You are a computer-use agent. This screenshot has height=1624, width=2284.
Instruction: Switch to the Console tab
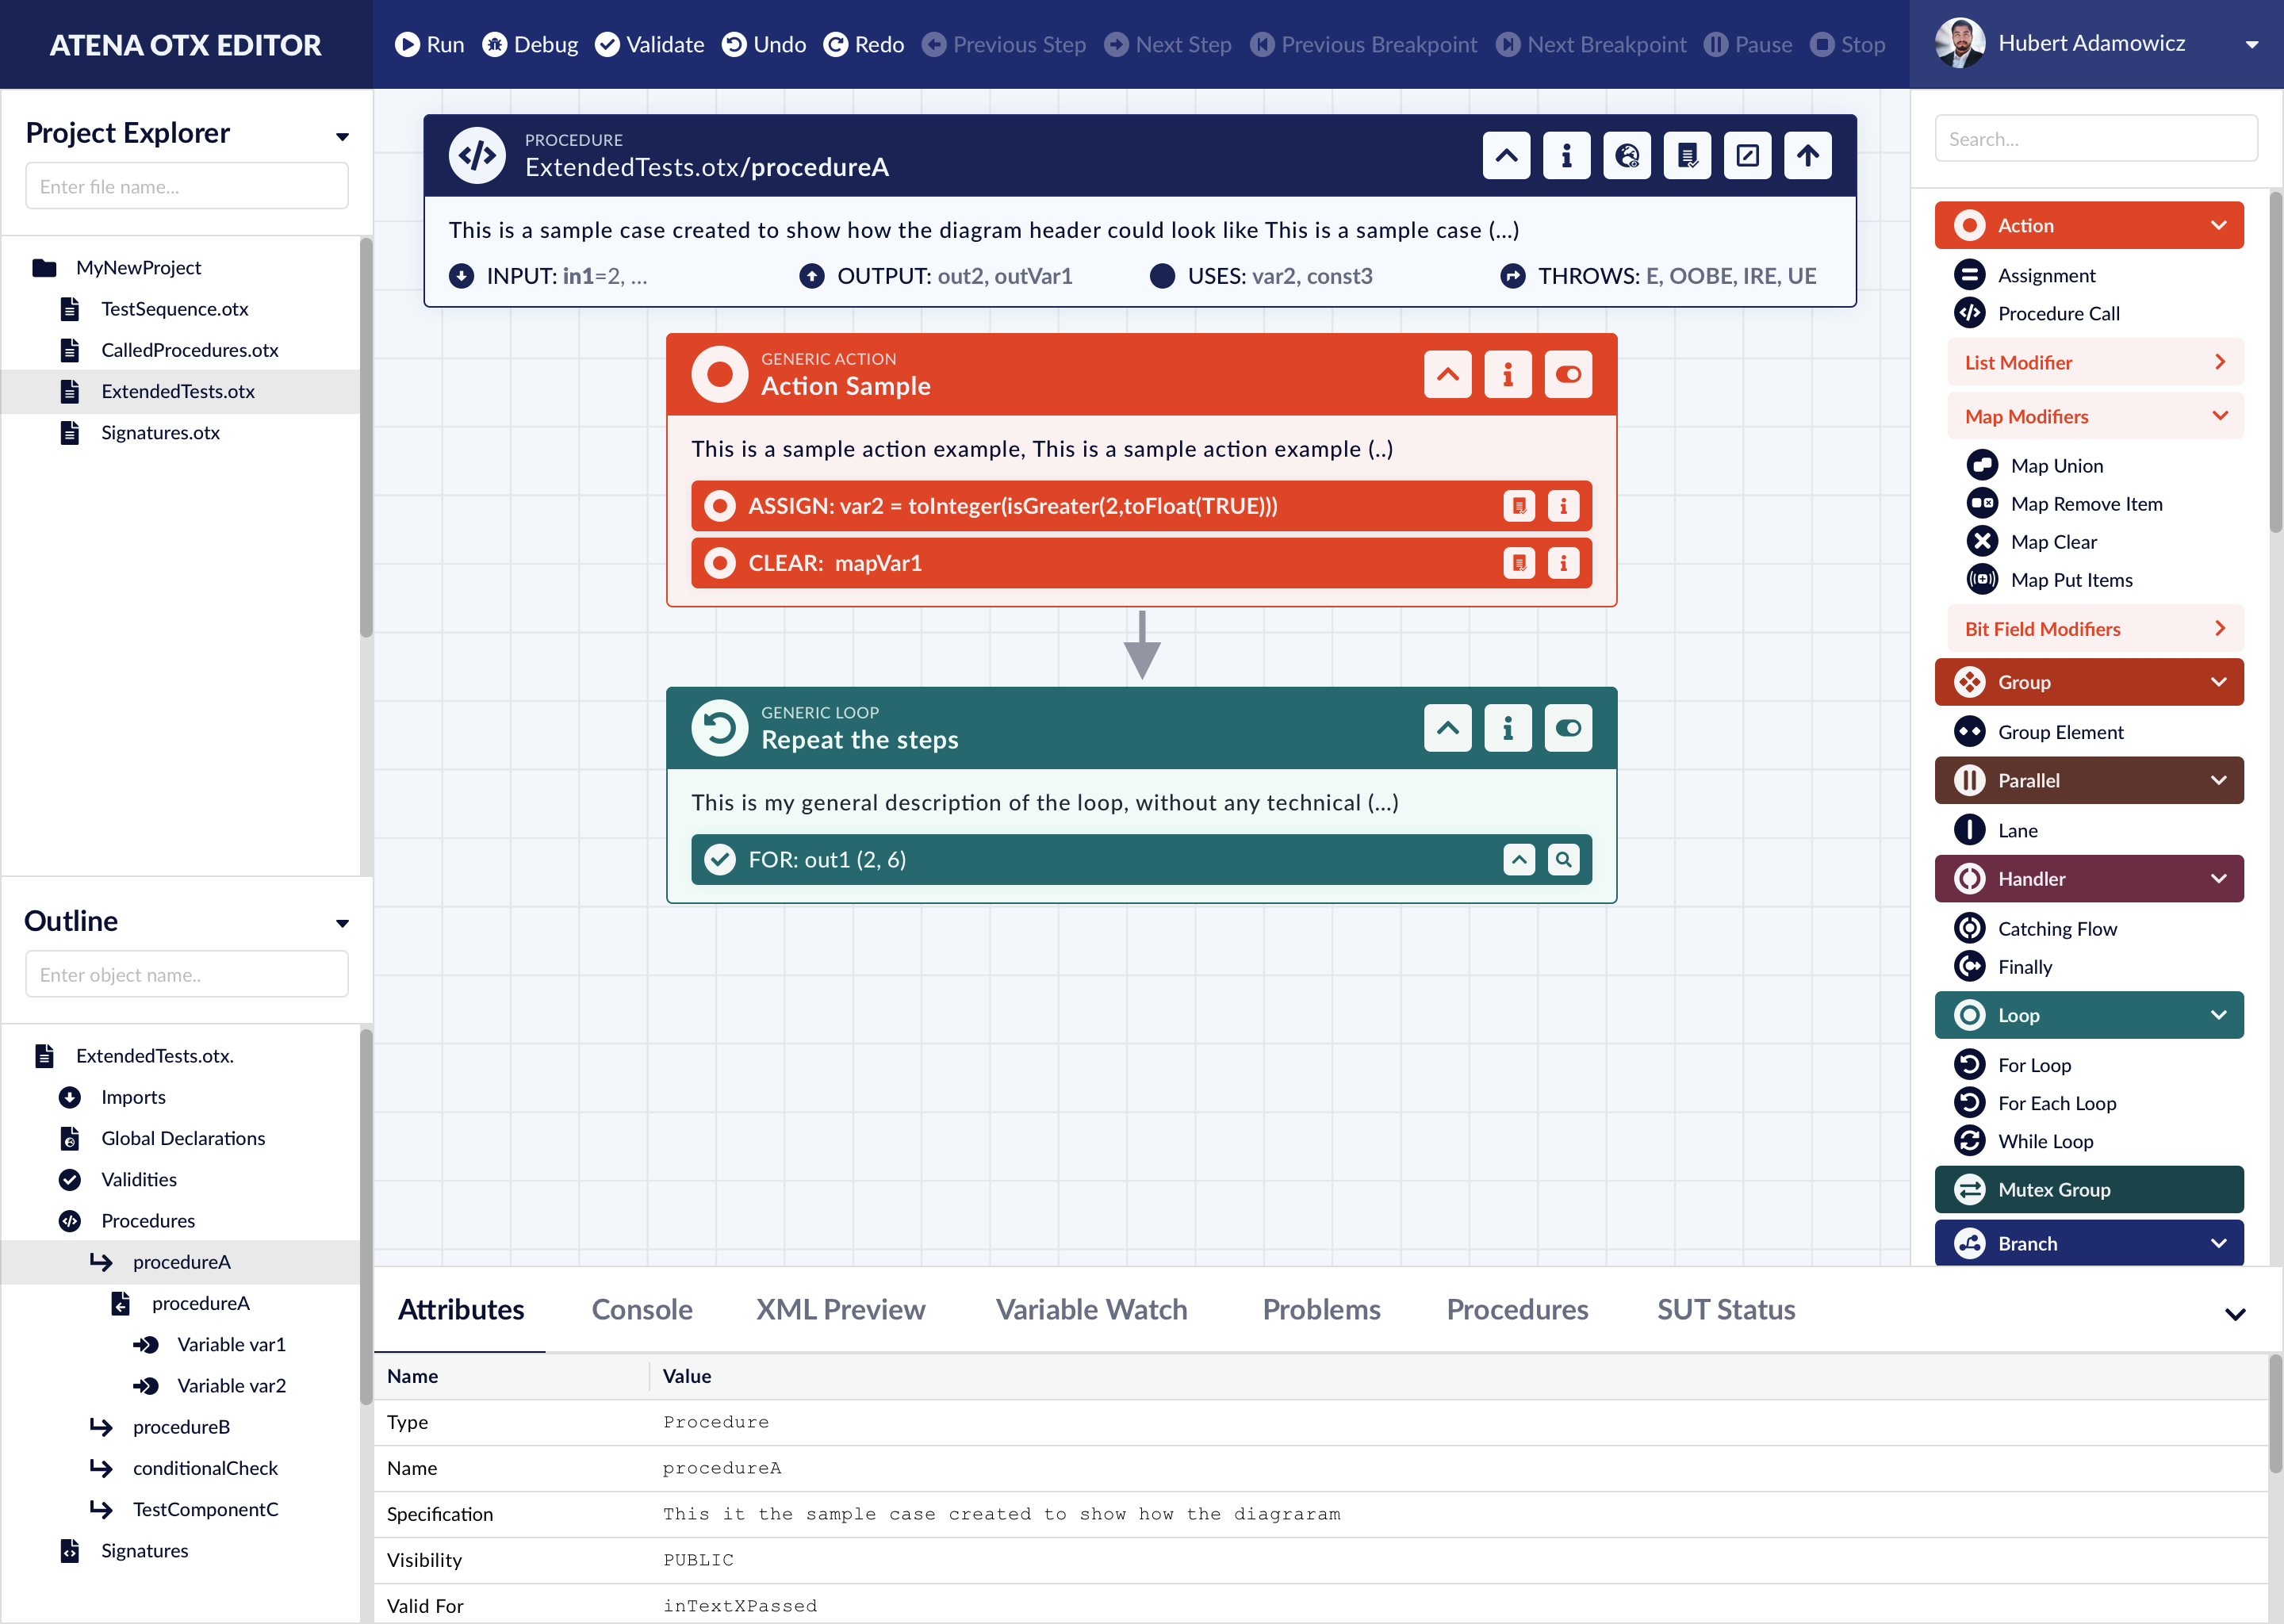[x=642, y=1309]
